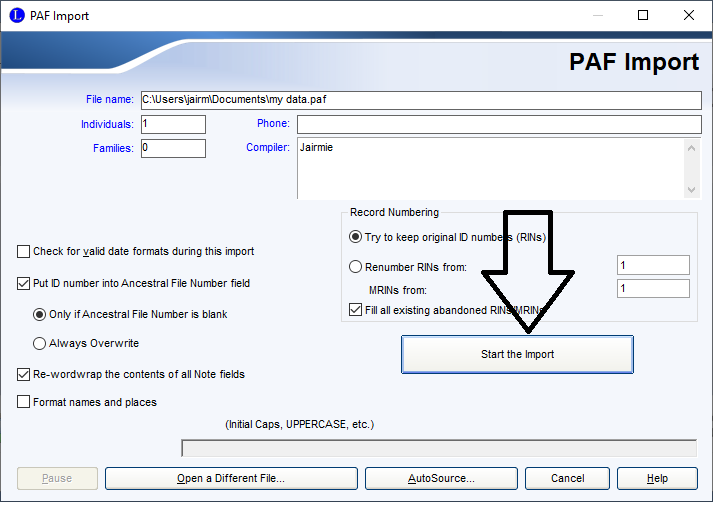Viewport: 713px width, 518px height.
Task: Click into the Phone text field
Action: pyautogui.click(x=499, y=124)
